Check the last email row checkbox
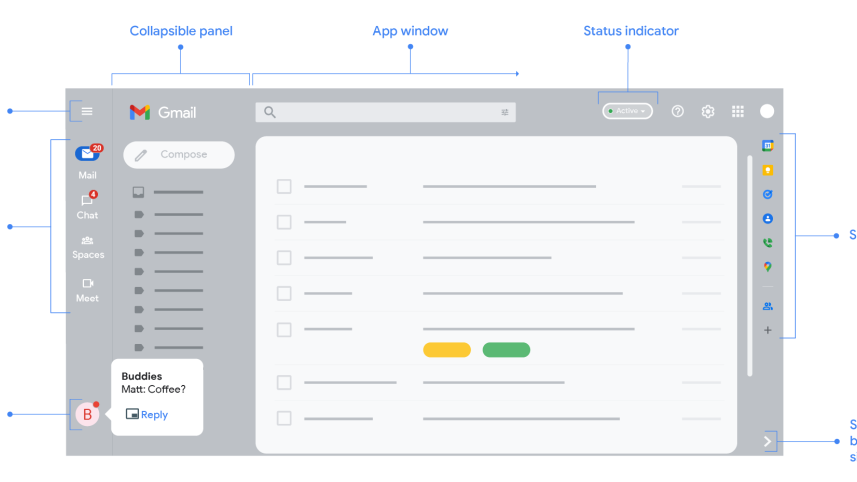 point(284,418)
